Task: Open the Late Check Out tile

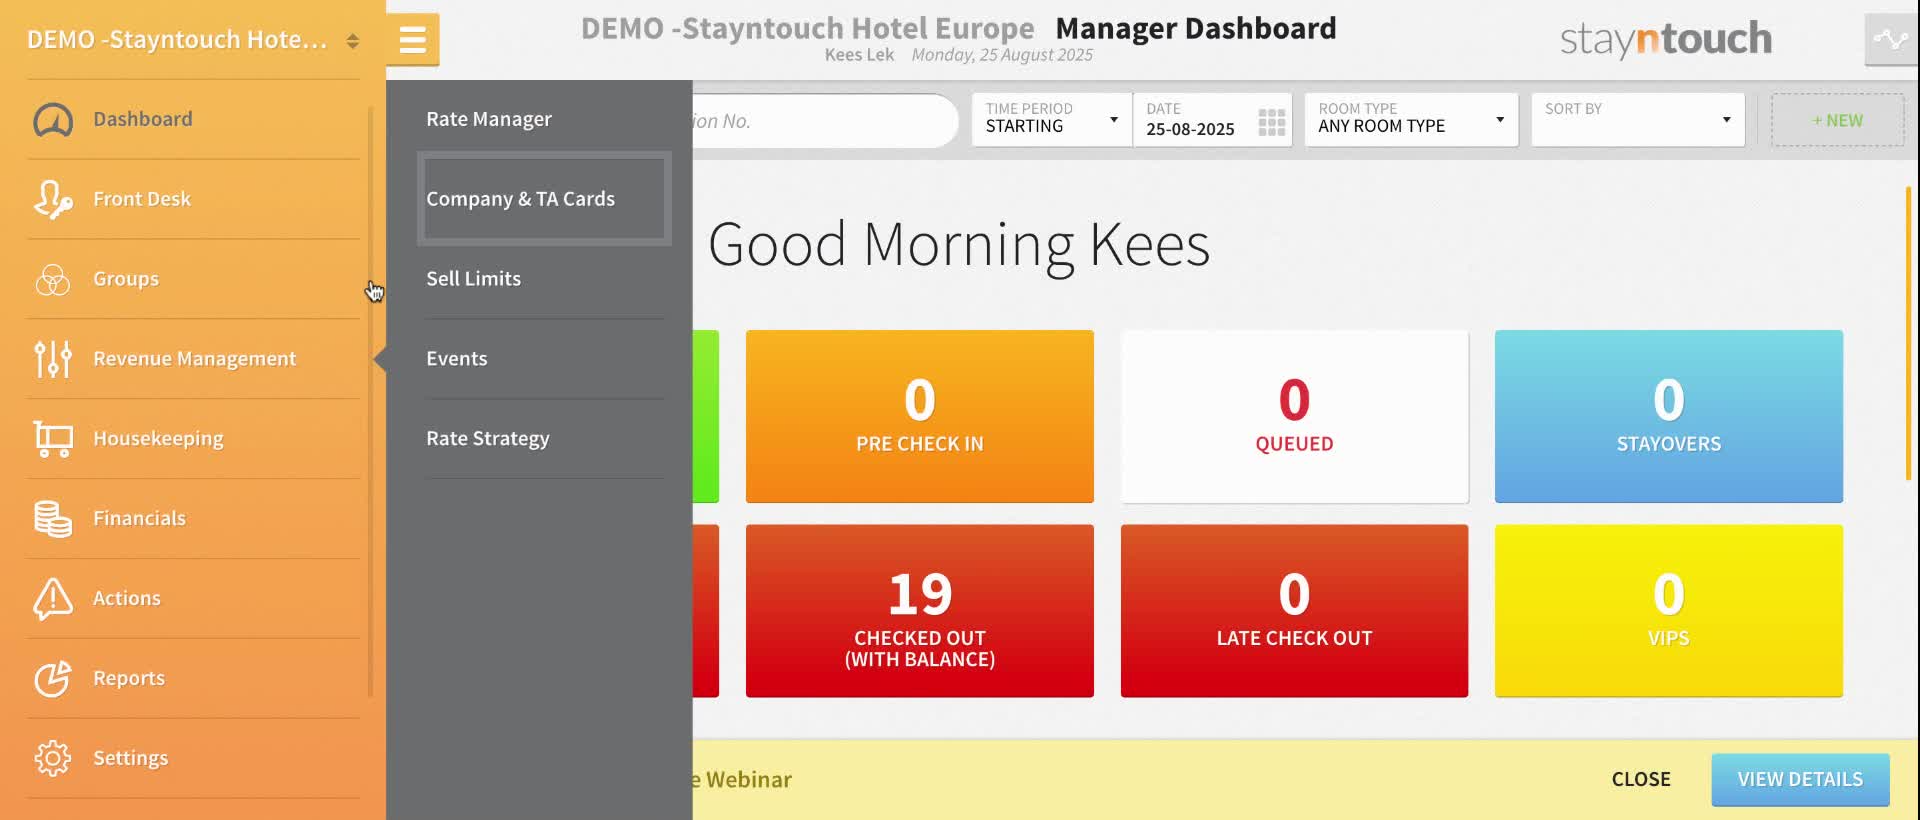Action: 1295,611
